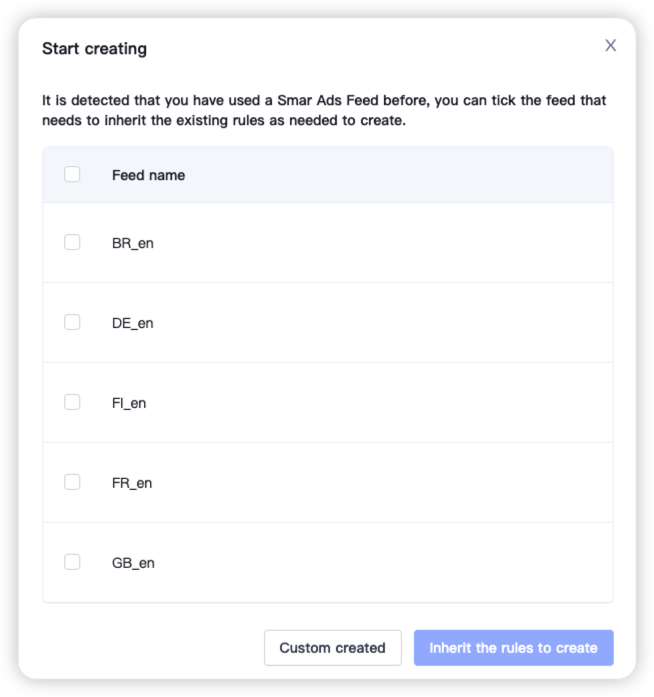Close the Start creating dialog
654x697 pixels.
coord(610,45)
